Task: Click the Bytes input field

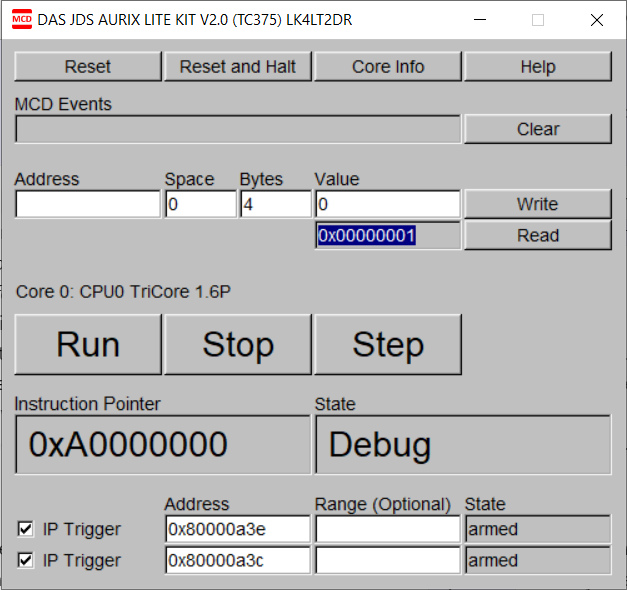Action: (276, 204)
